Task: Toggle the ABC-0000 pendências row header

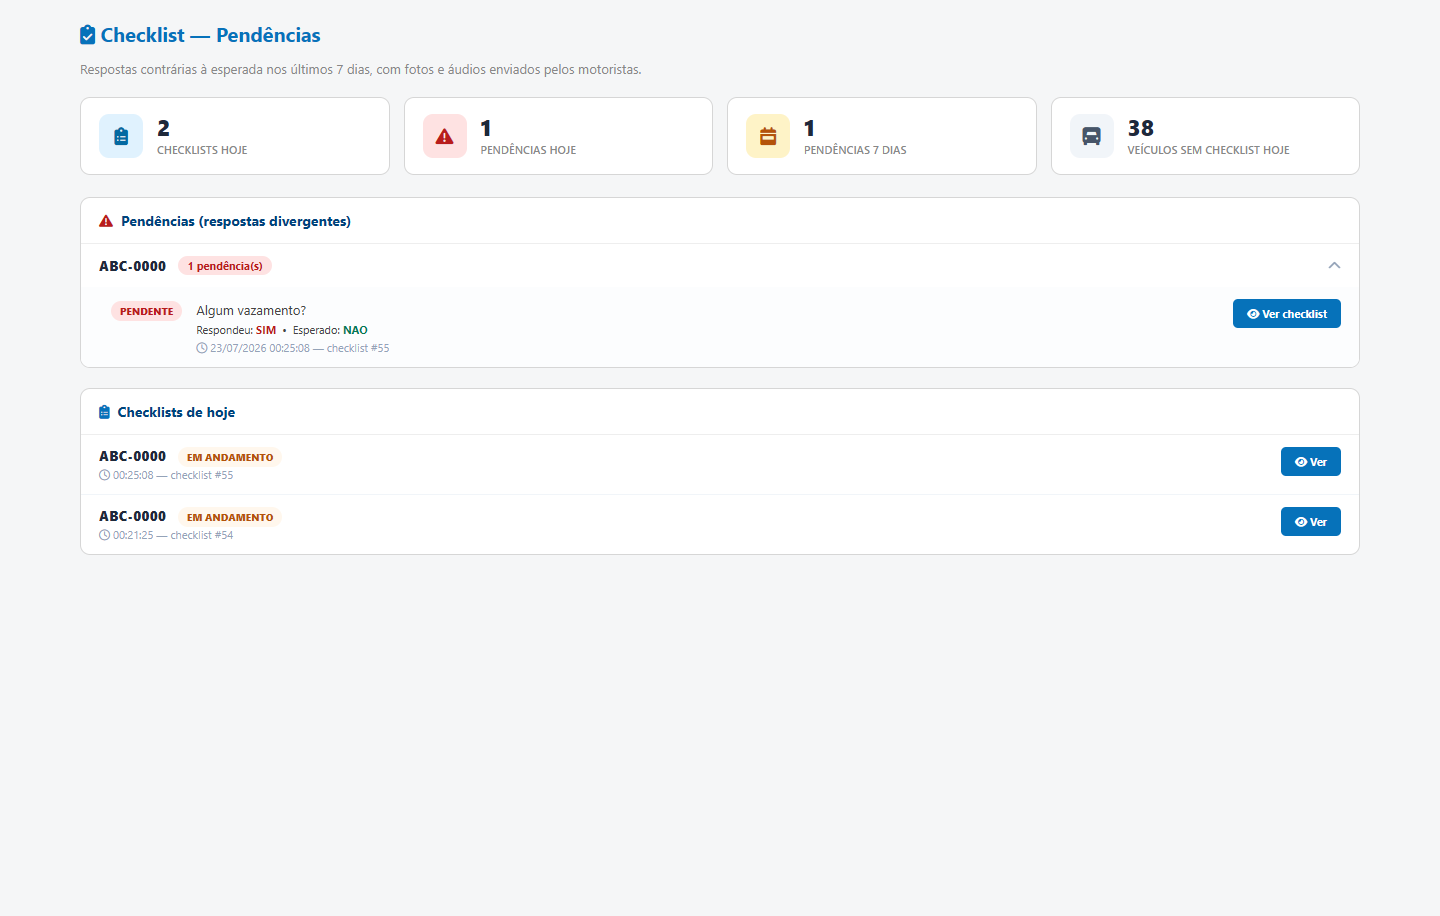Action: [720, 266]
